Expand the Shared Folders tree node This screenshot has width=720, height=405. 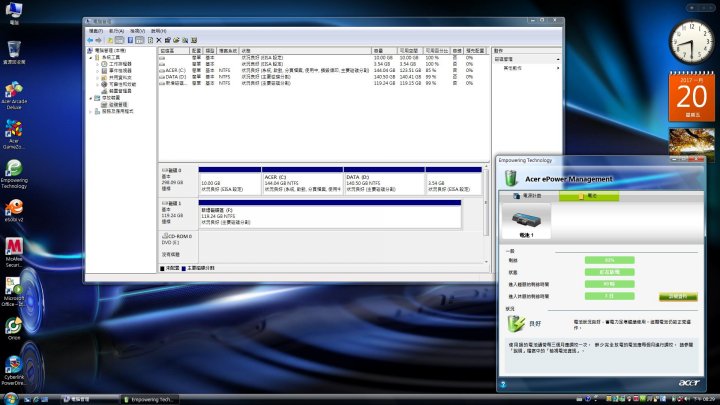(97, 78)
